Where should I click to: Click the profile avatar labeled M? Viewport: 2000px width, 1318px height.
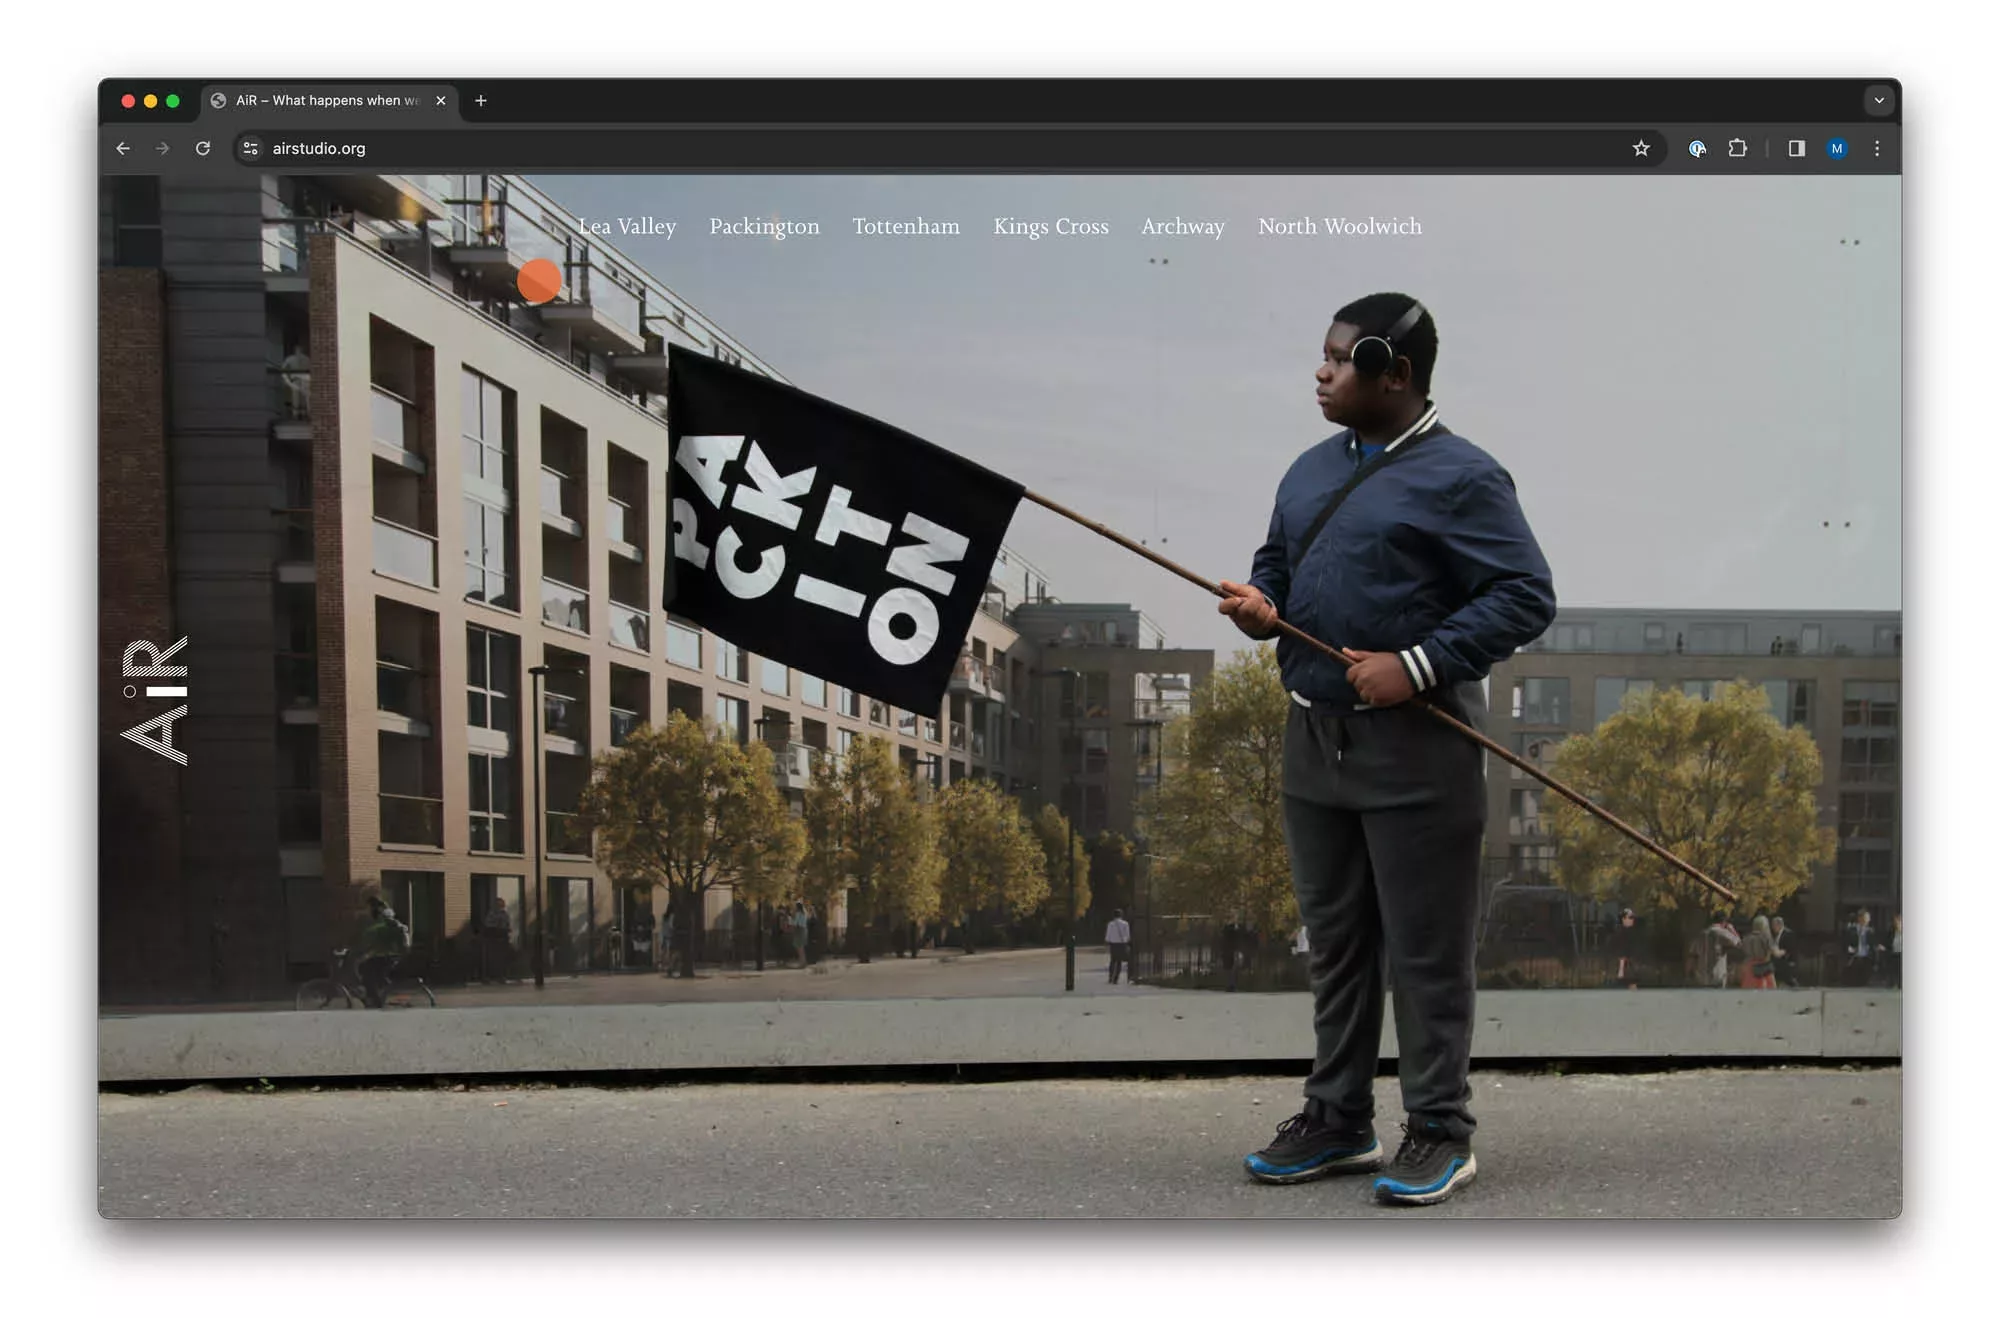click(1837, 148)
